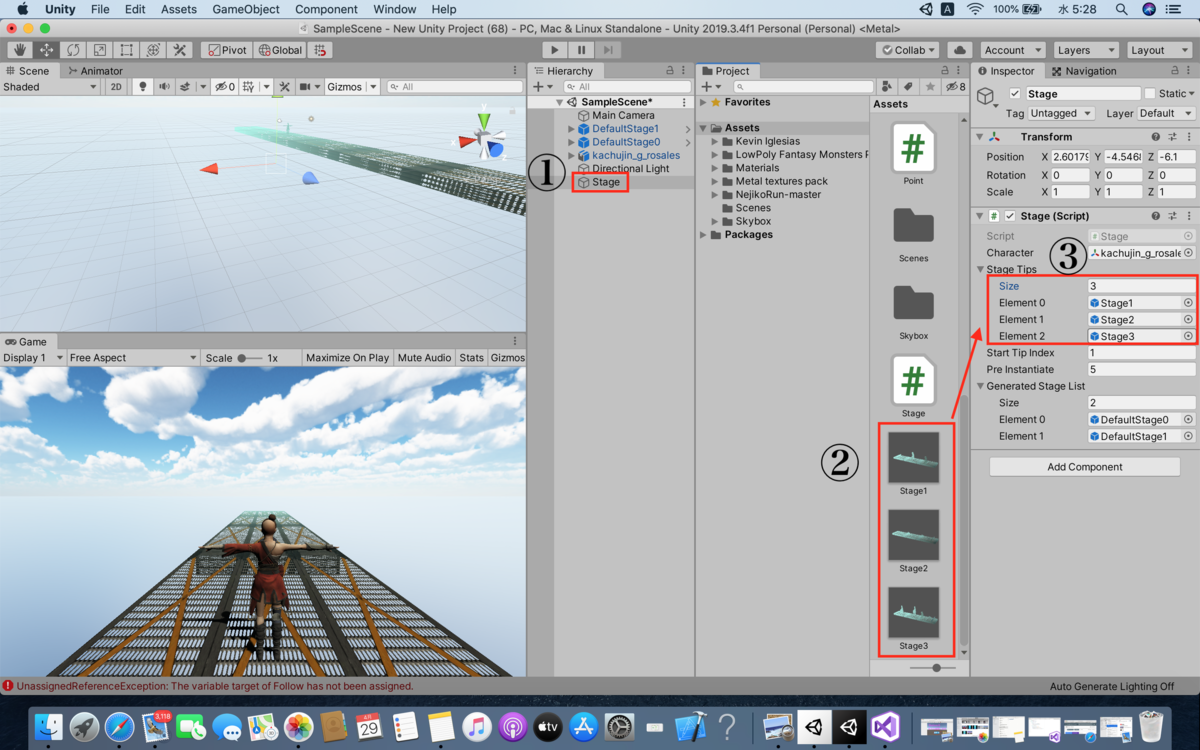Toggle Stats overlay in the Game view
This screenshot has width=1200, height=750.
tap(471, 358)
